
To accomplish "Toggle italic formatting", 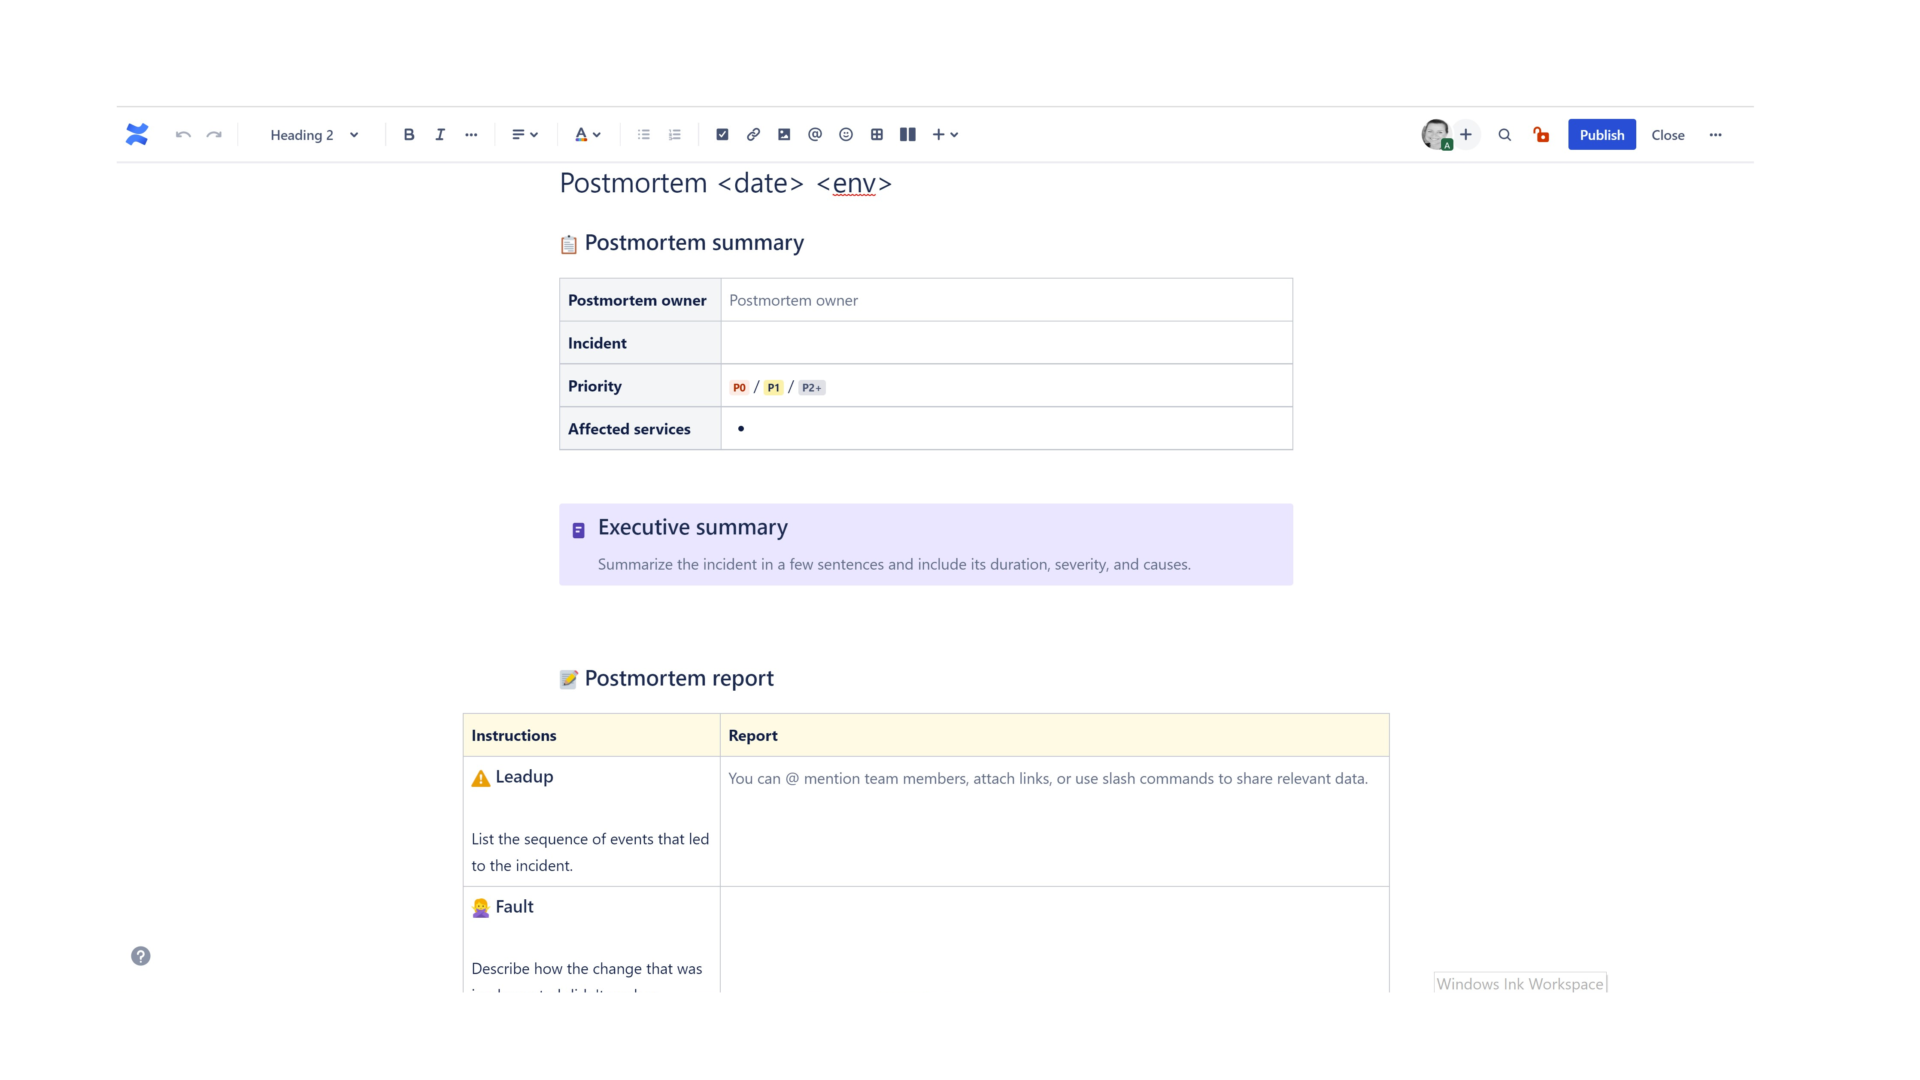I will (x=440, y=134).
